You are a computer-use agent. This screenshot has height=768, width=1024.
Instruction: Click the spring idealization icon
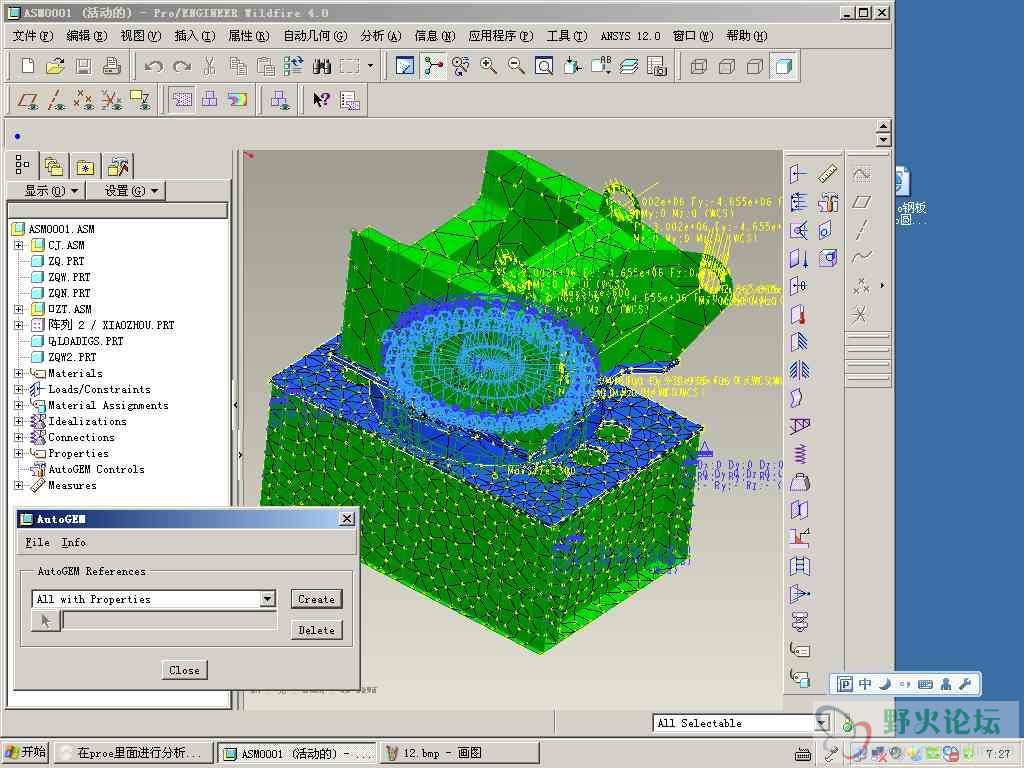[799, 453]
